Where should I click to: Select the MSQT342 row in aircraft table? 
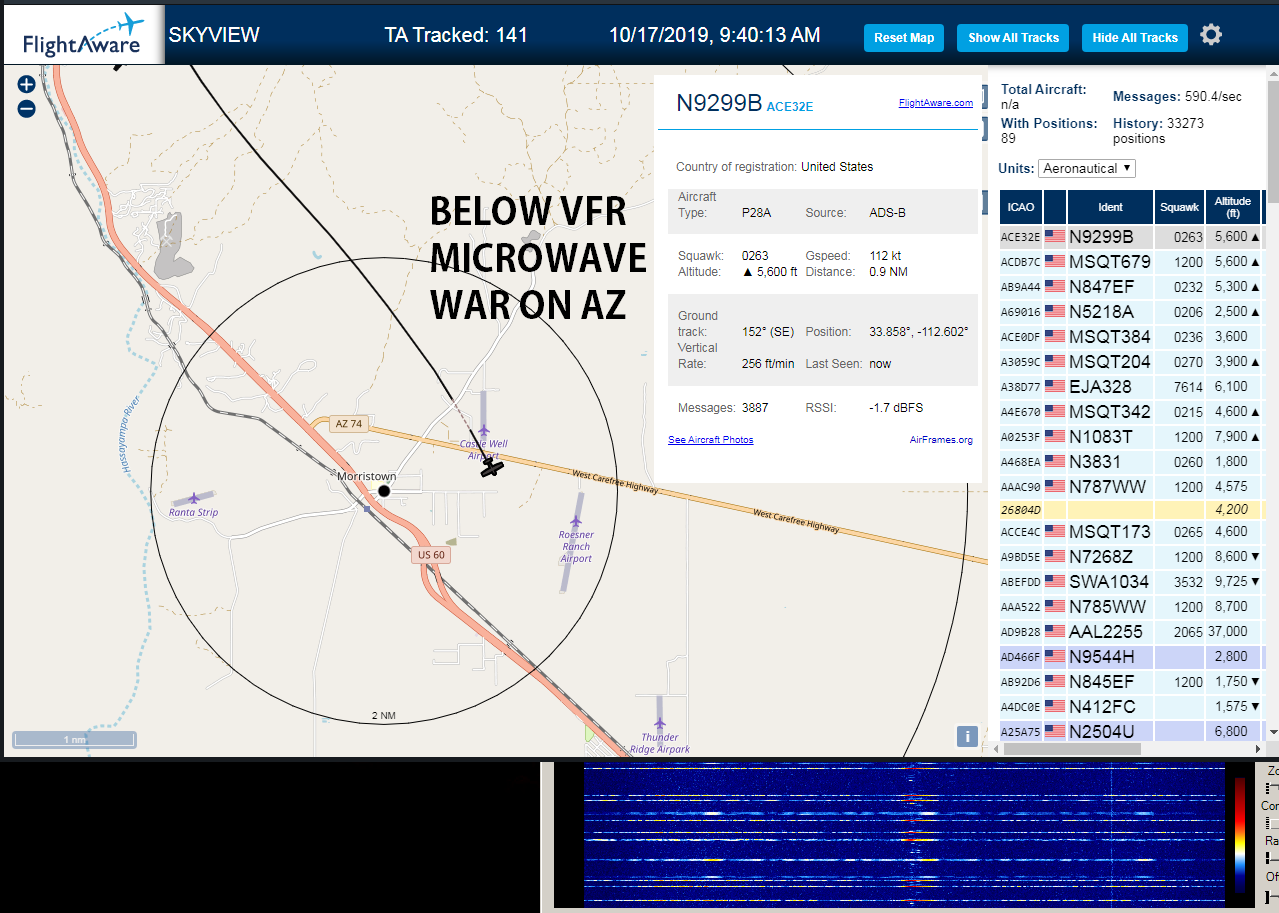point(1133,412)
